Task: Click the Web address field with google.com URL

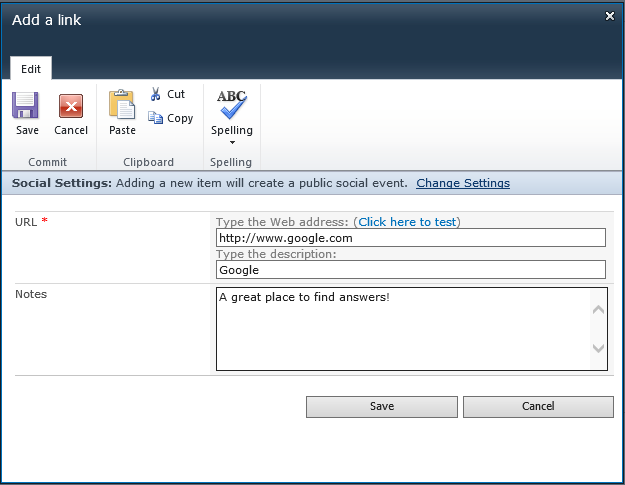Action: tap(410, 238)
